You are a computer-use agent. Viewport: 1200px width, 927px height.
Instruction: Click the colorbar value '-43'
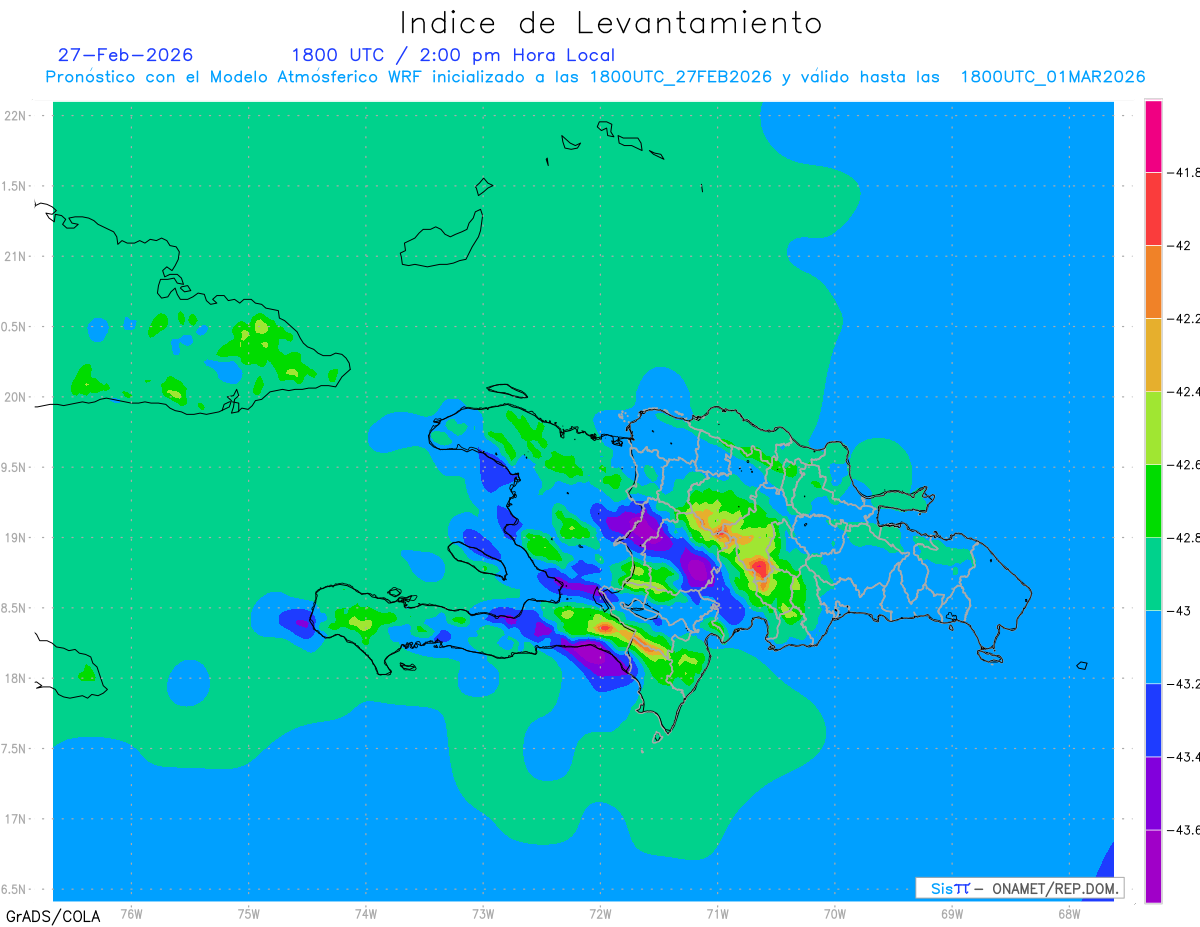1181,610
